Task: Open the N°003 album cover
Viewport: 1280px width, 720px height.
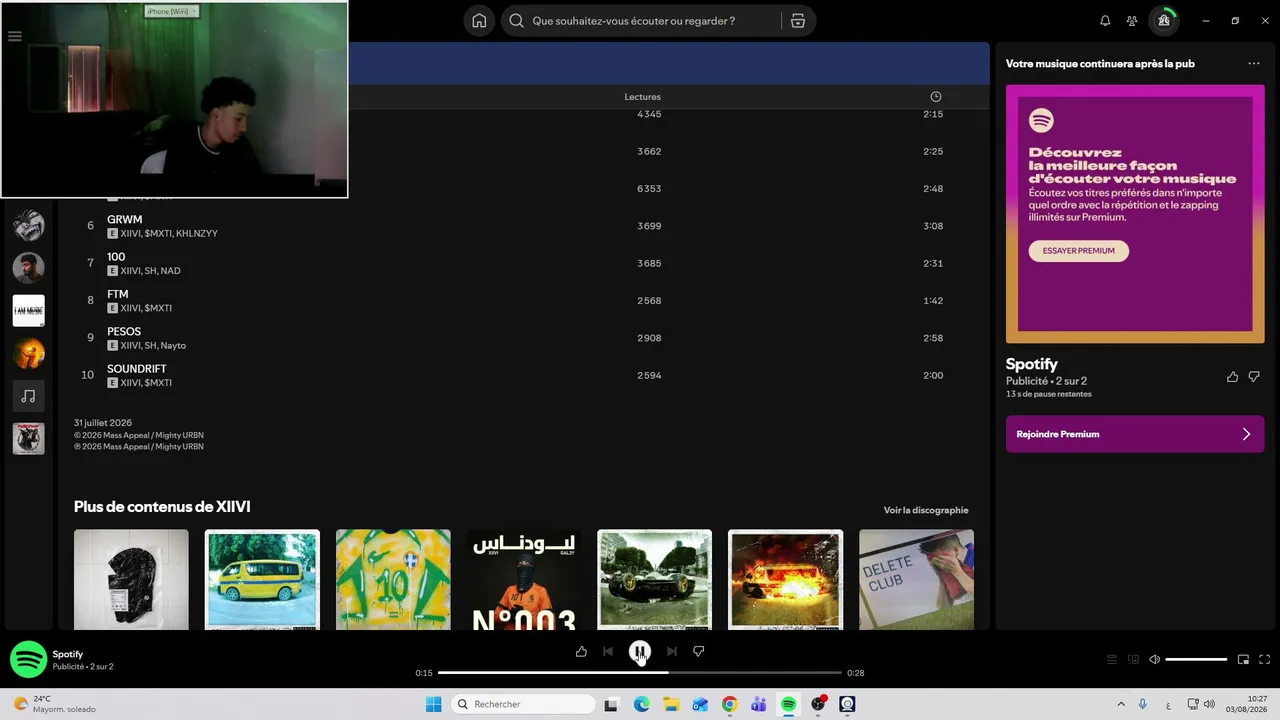Action: pos(524,580)
